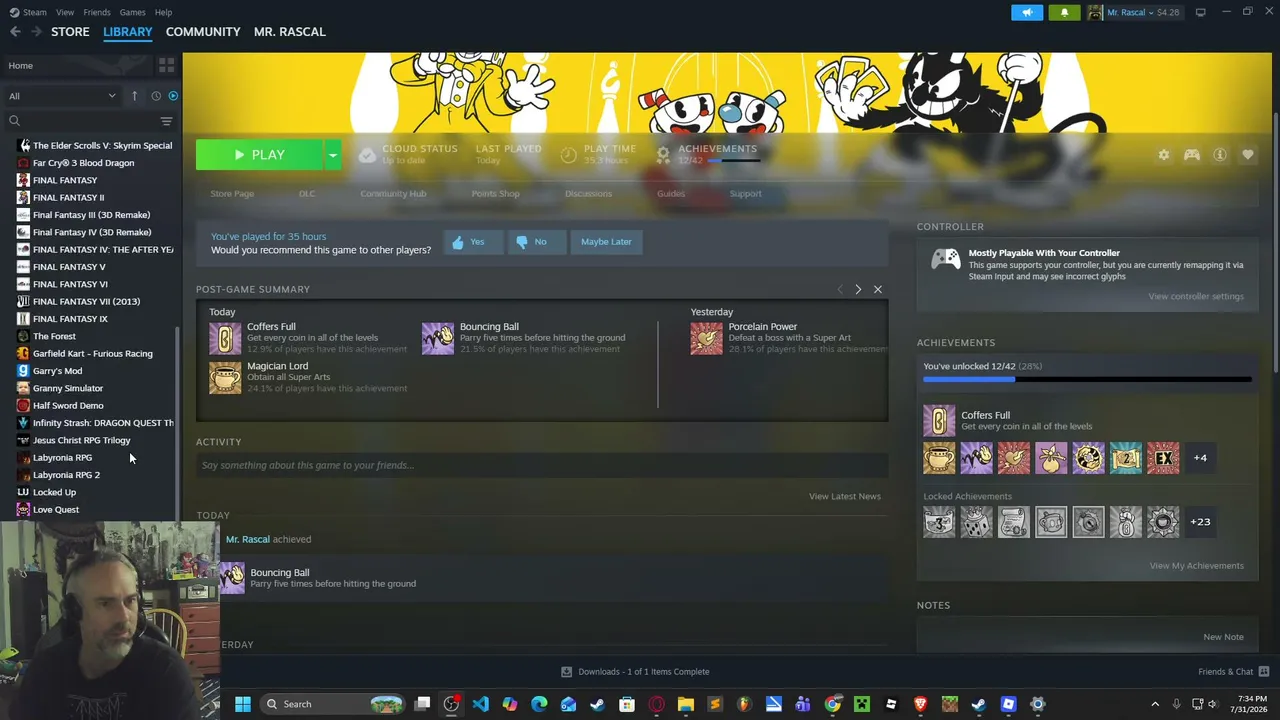Screen dimensions: 1280x720
Task: Create a New Note
Action: [1224, 637]
